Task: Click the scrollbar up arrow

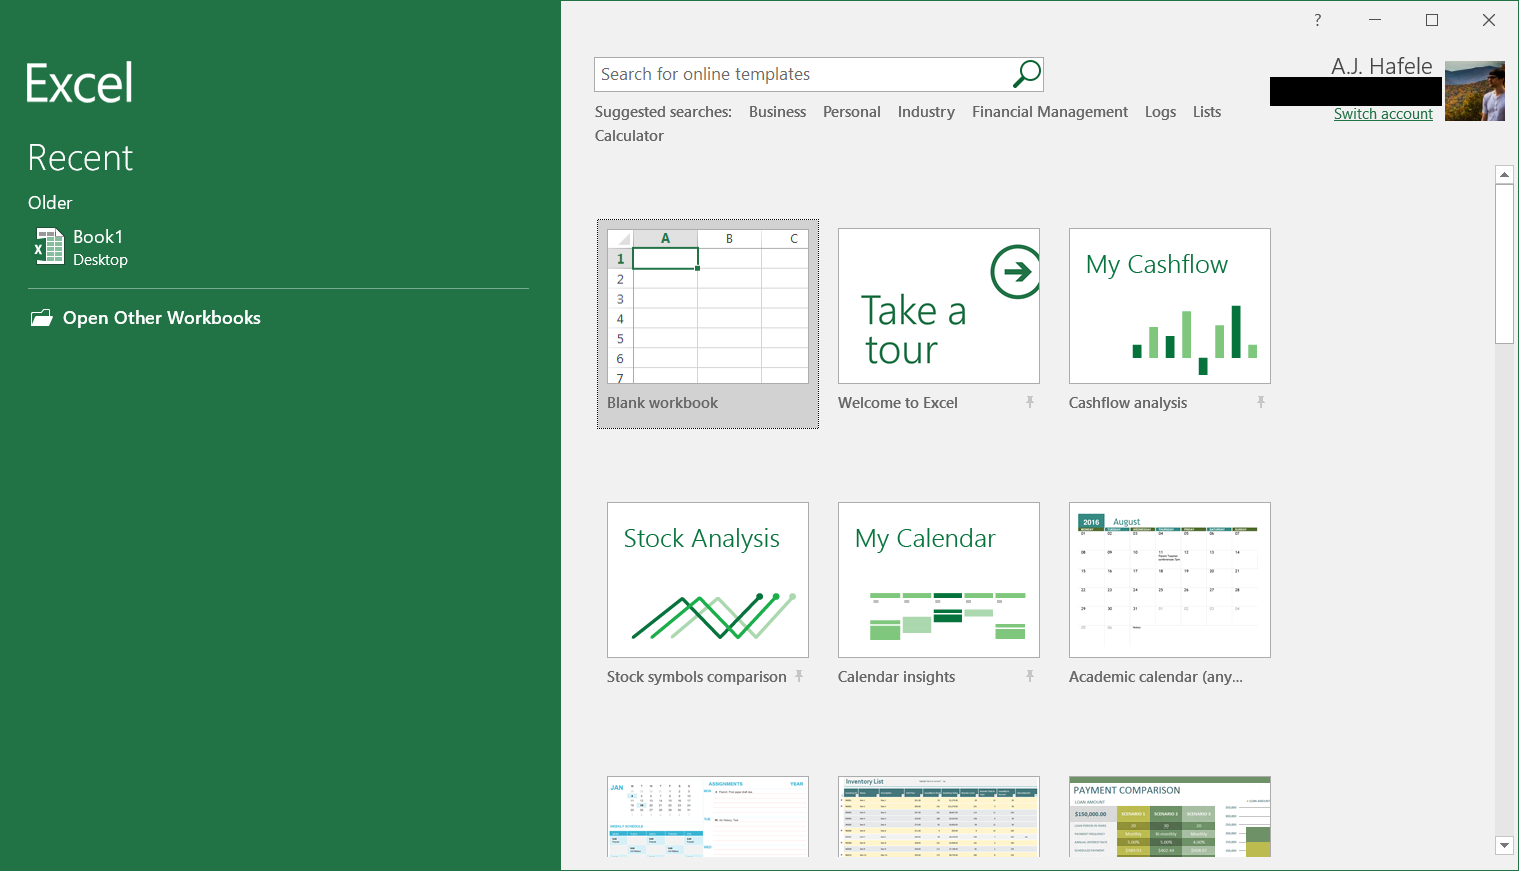Action: tap(1504, 175)
